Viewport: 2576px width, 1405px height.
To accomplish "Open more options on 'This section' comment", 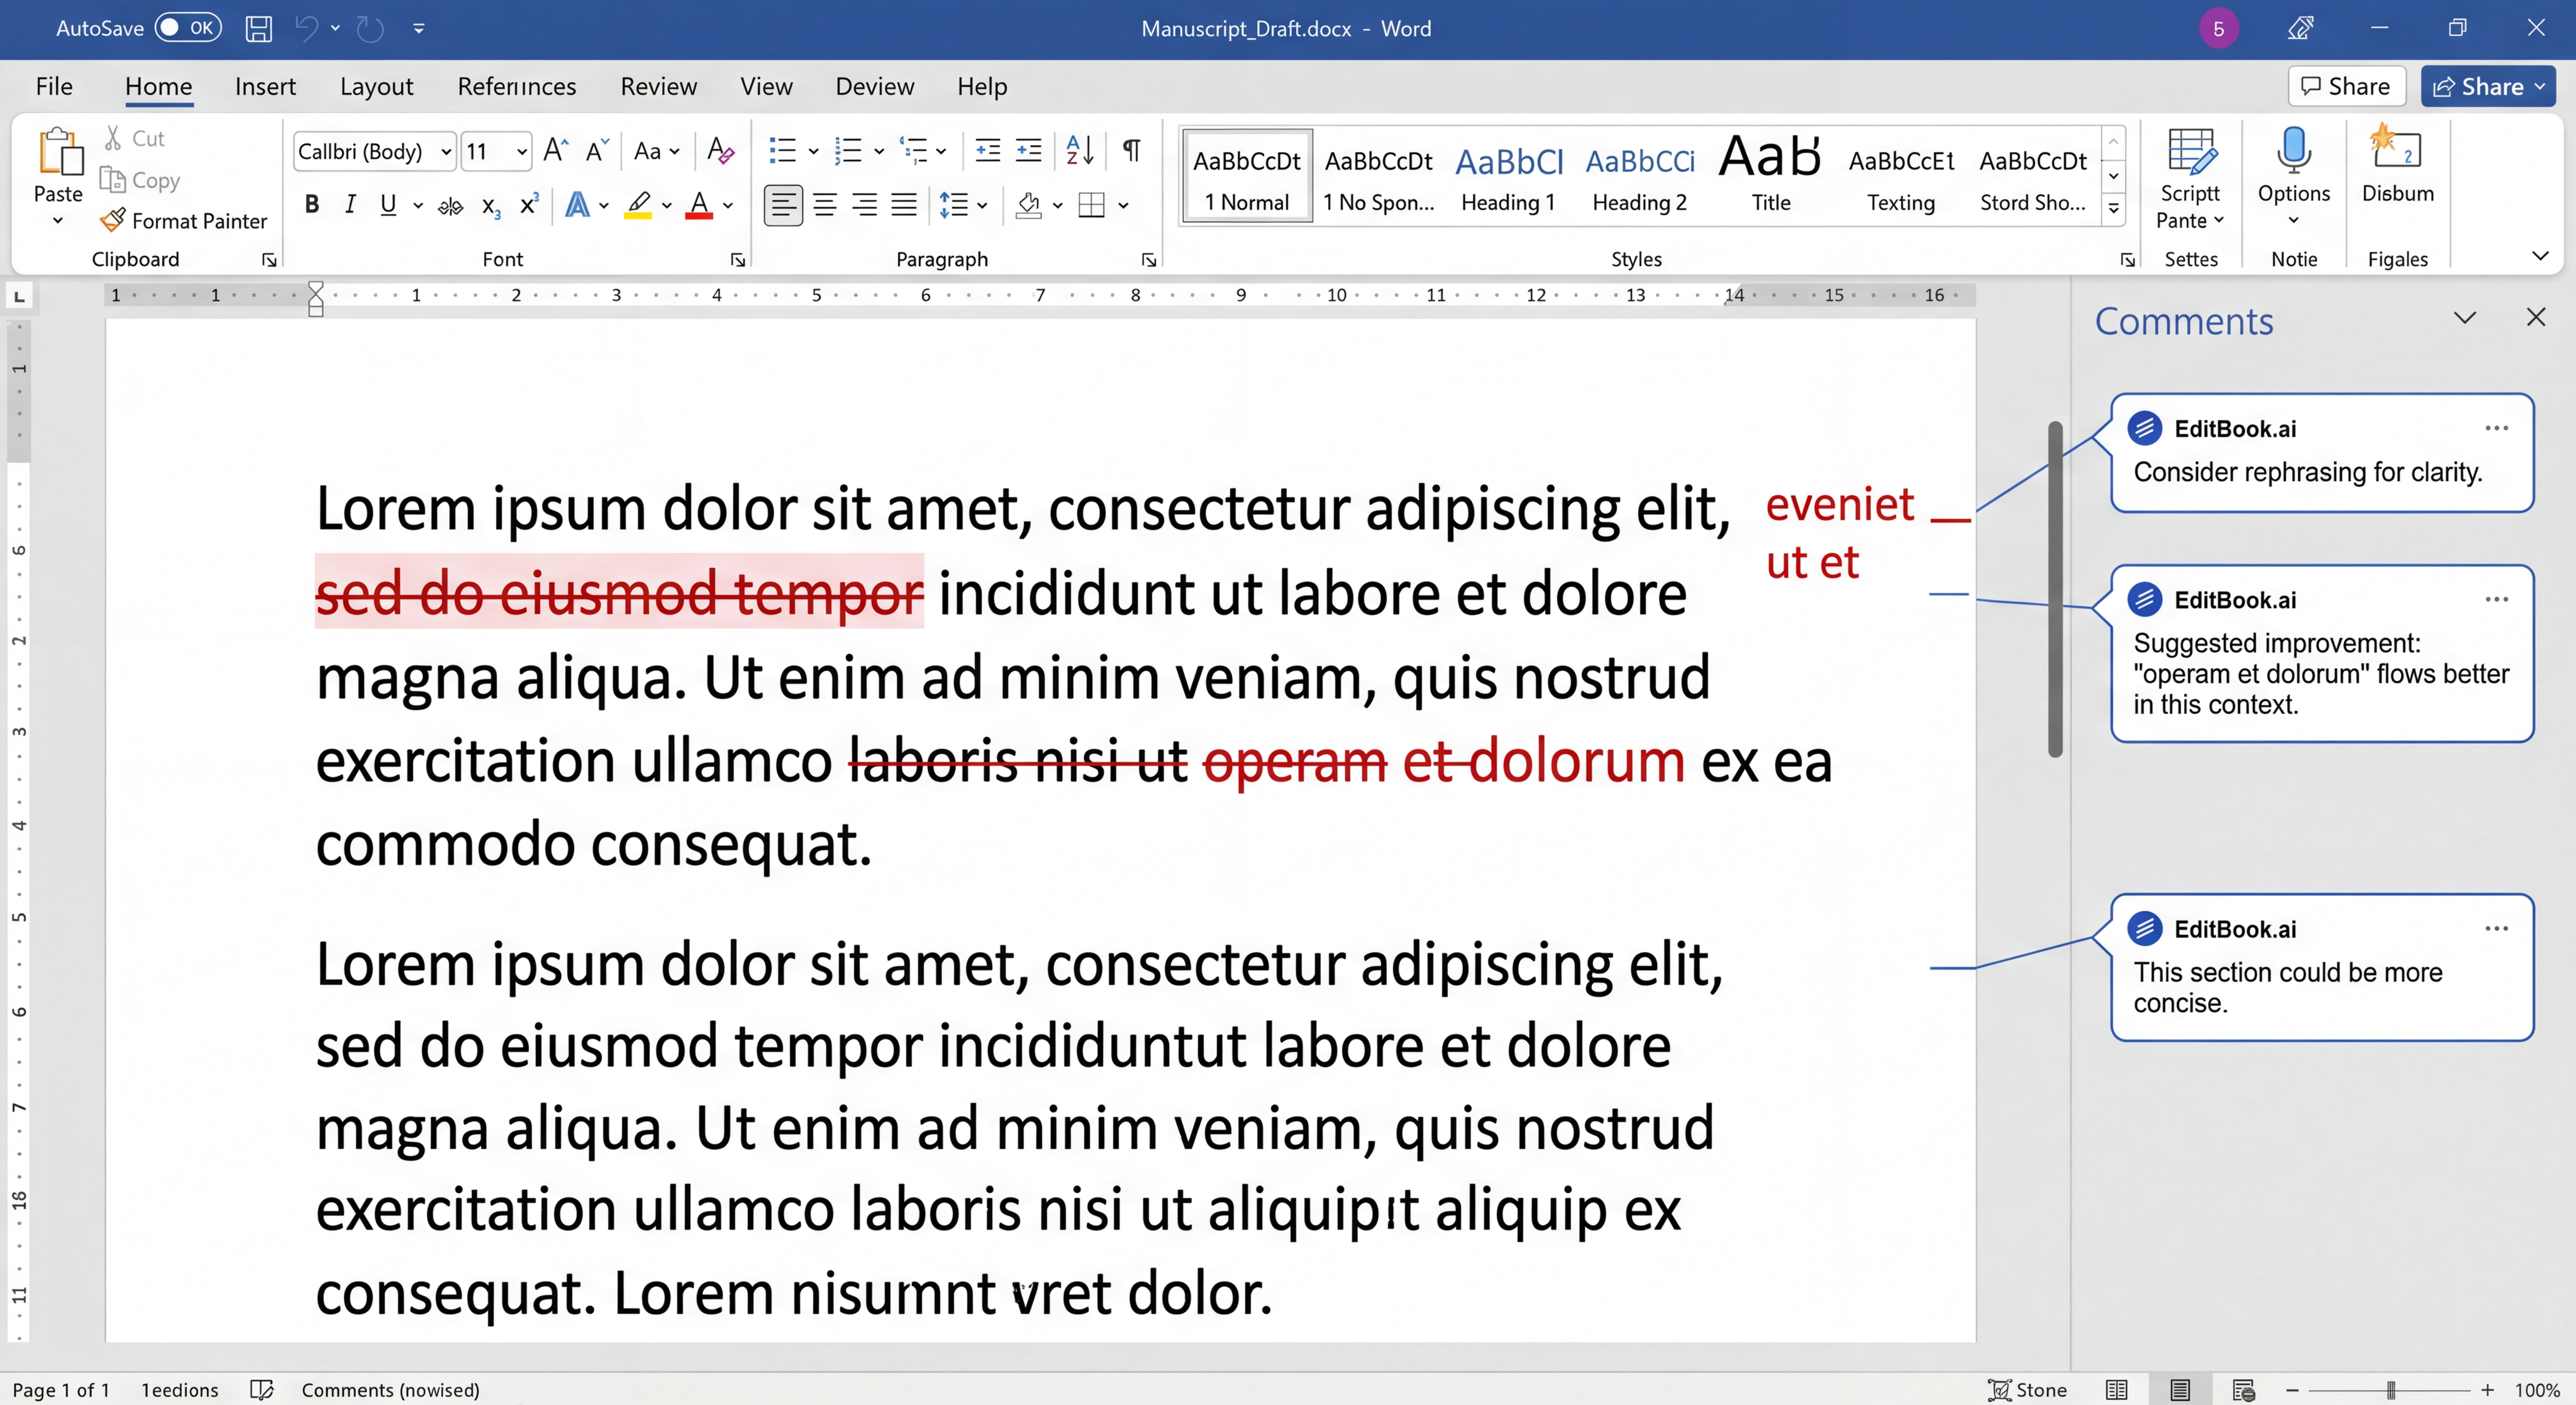I will point(2497,928).
